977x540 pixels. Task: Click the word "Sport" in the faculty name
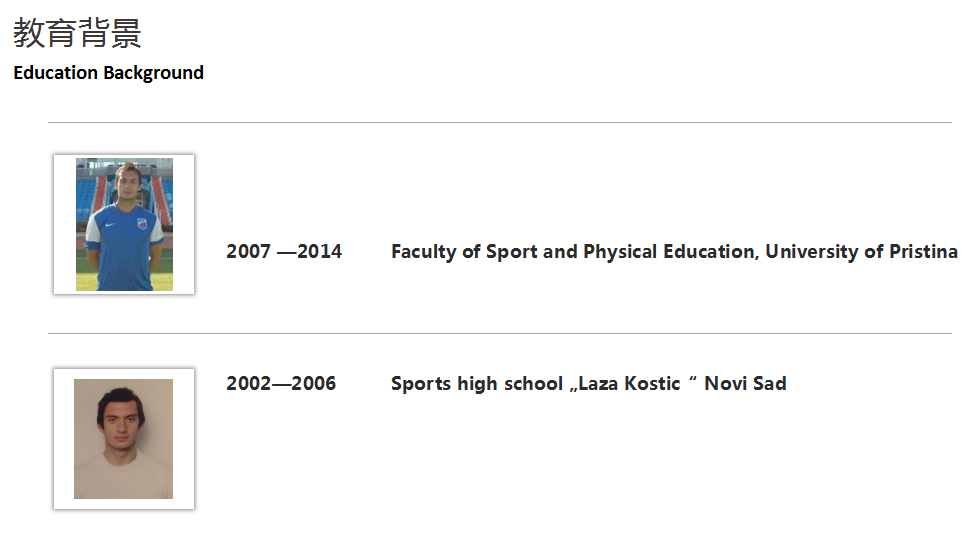point(512,252)
